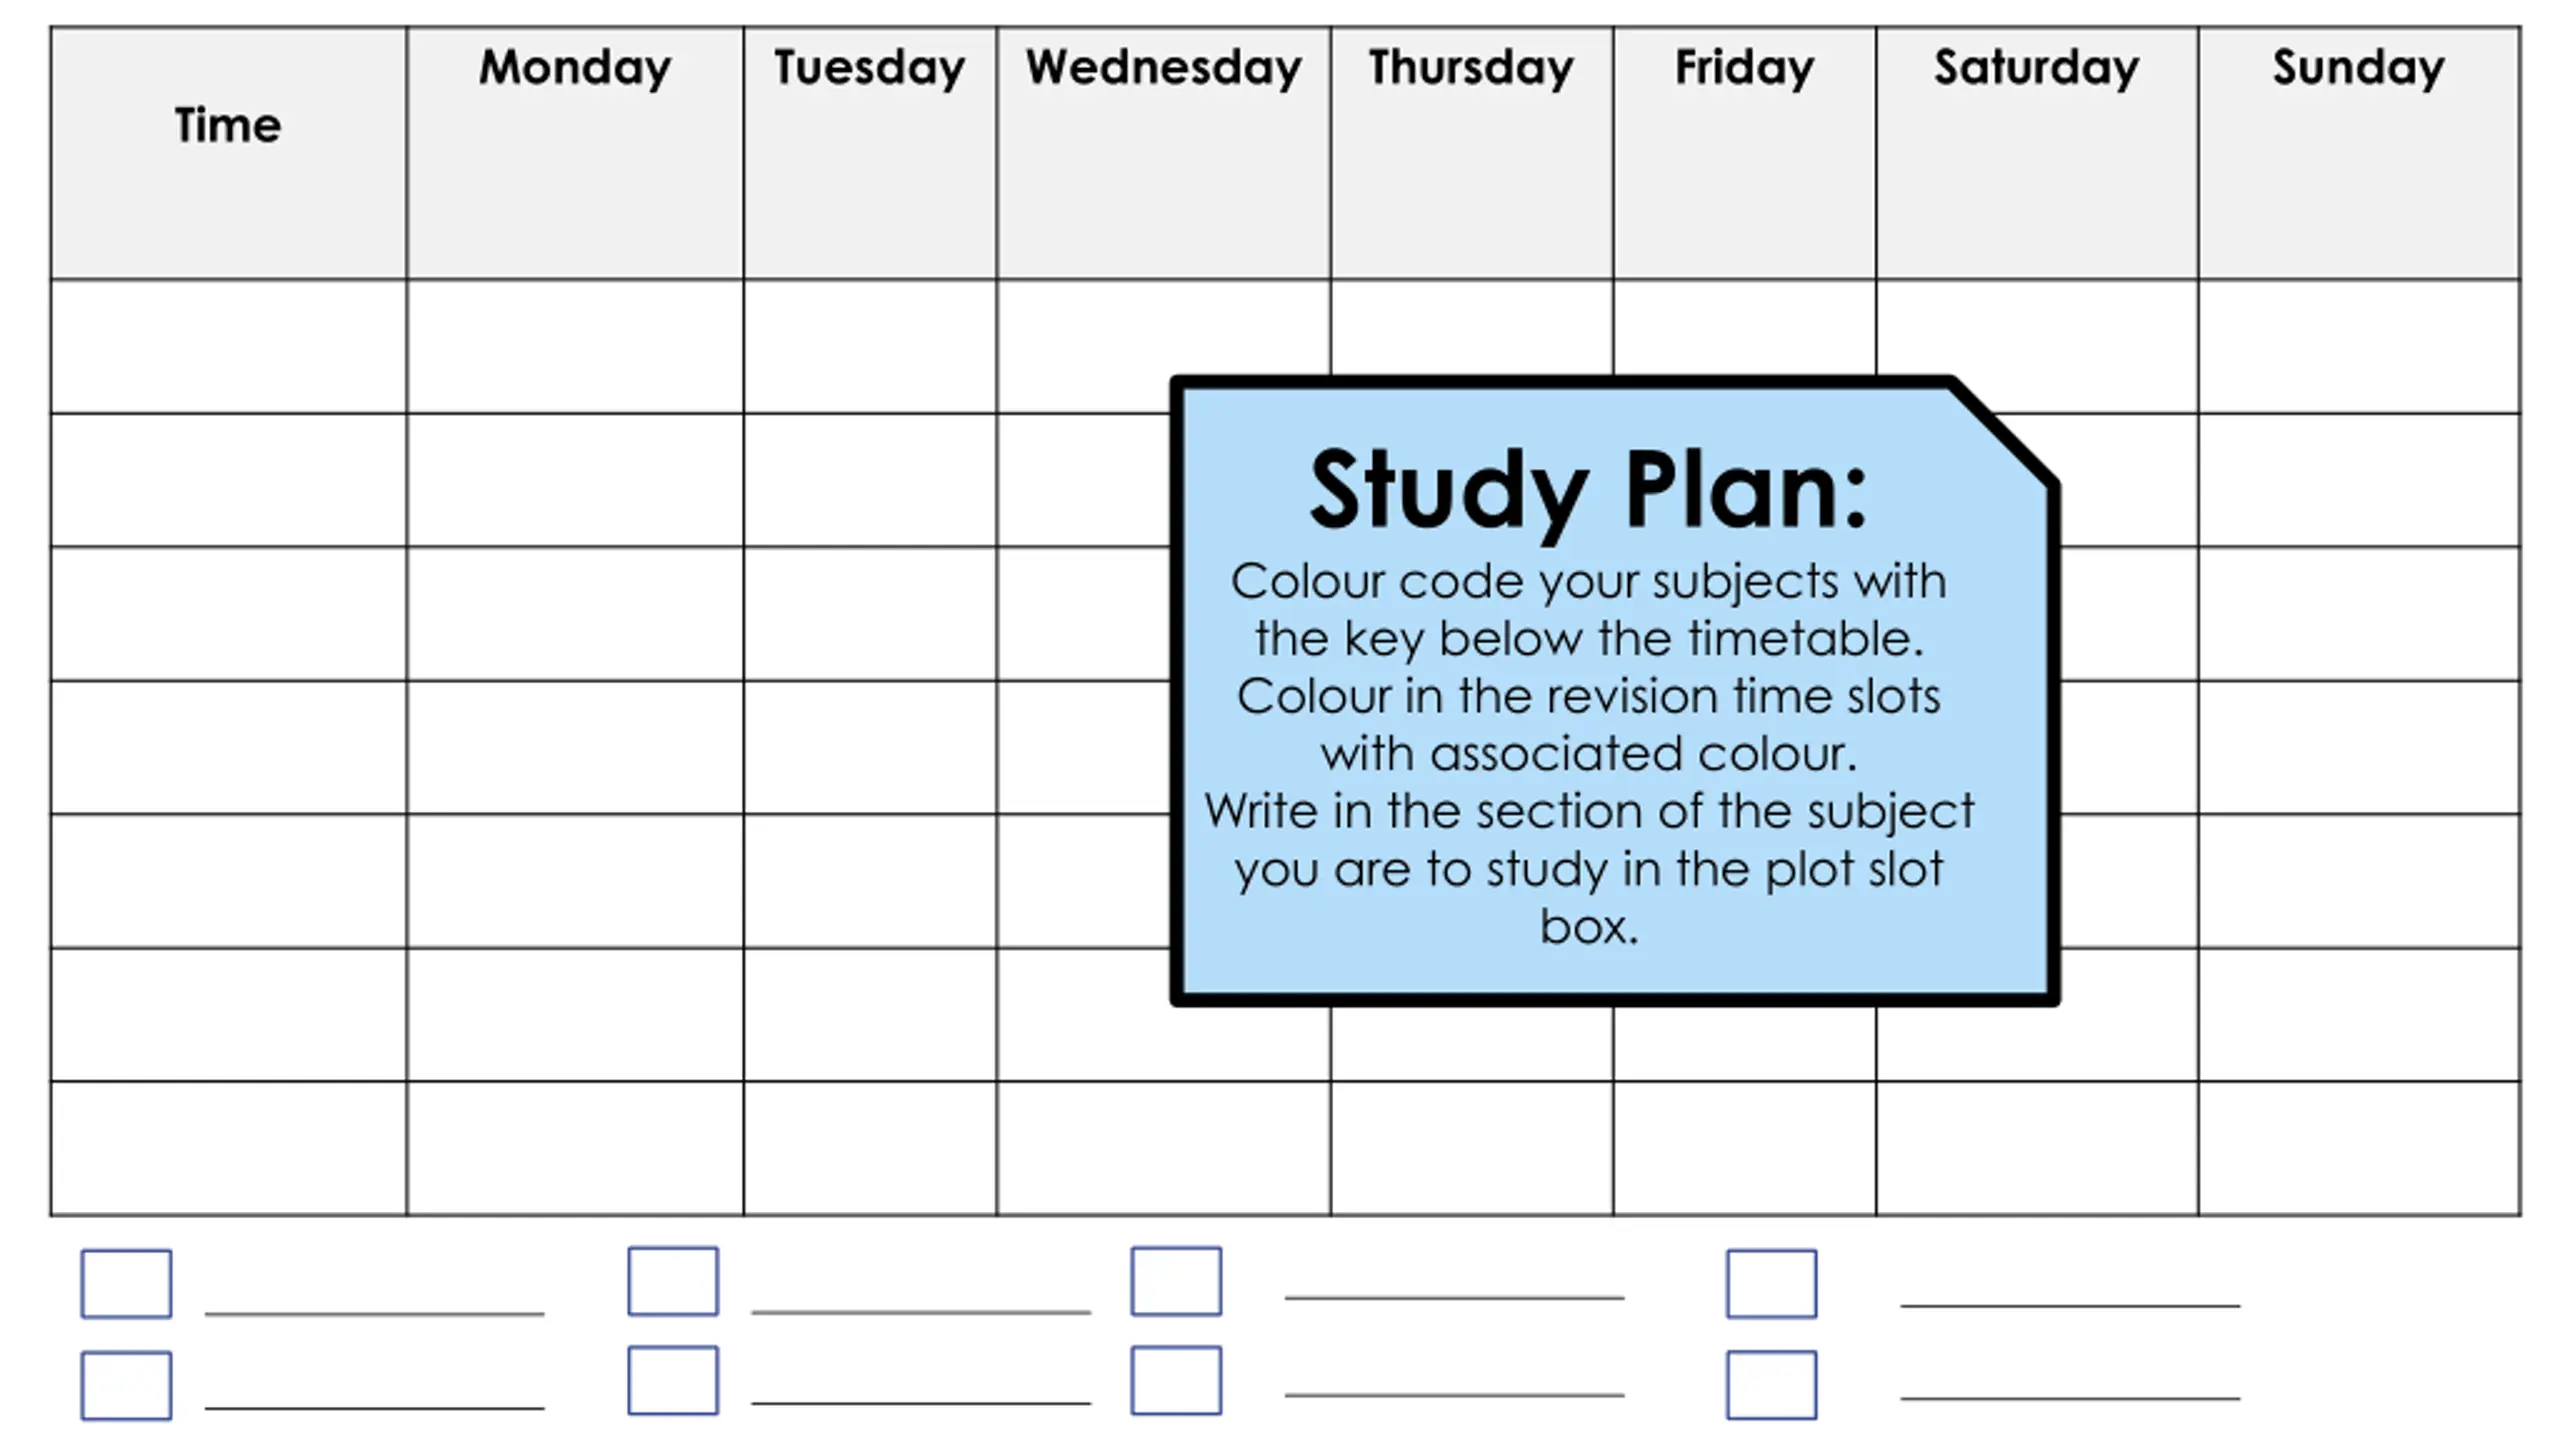
Task: Click the third colour key box in top row
Action: click(x=1176, y=1281)
